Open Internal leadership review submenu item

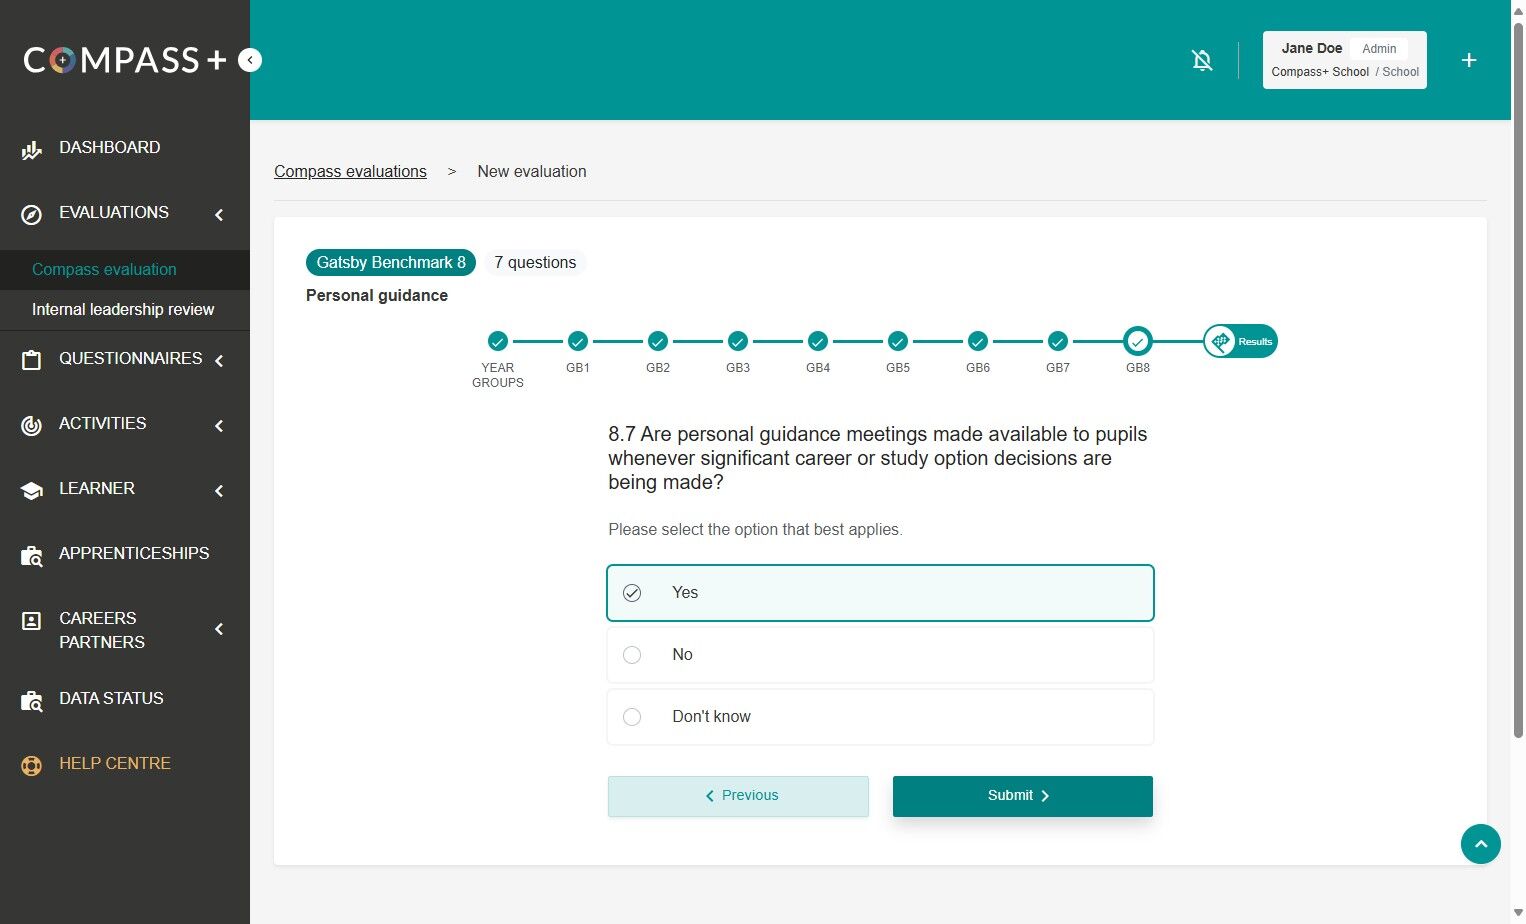coord(125,310)
